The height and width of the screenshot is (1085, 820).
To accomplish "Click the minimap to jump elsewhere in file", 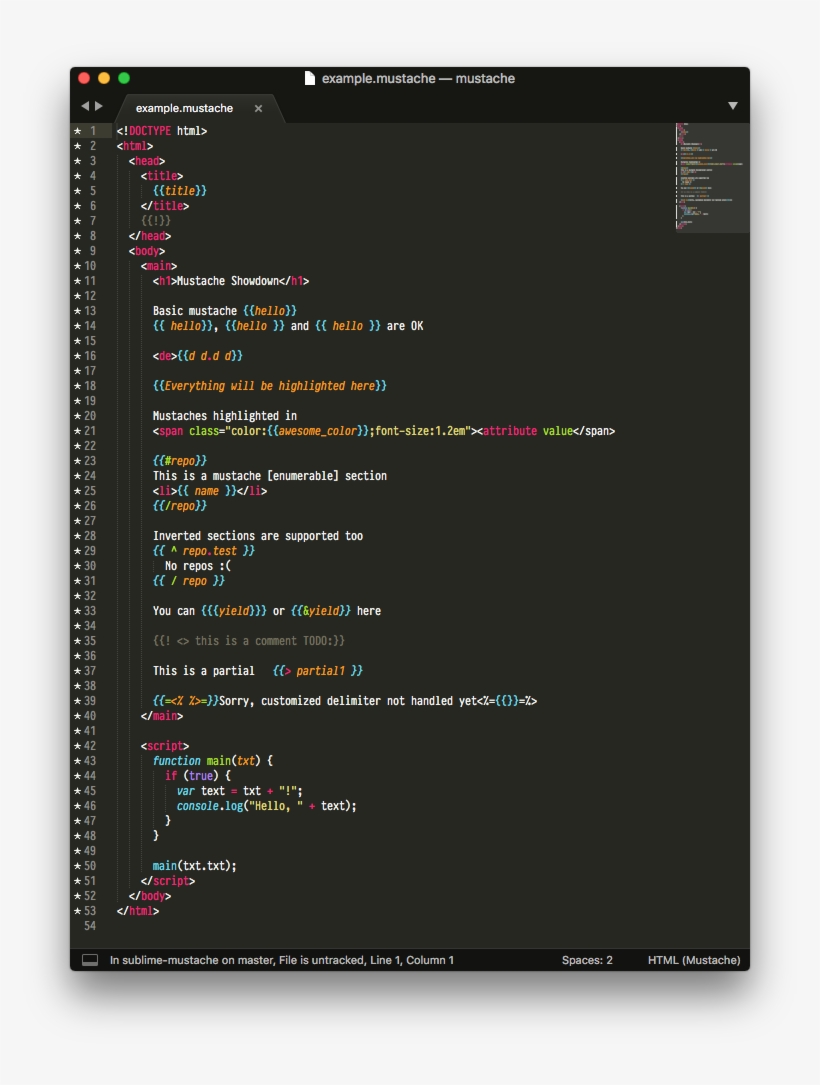I will click(x=710, y=180).
